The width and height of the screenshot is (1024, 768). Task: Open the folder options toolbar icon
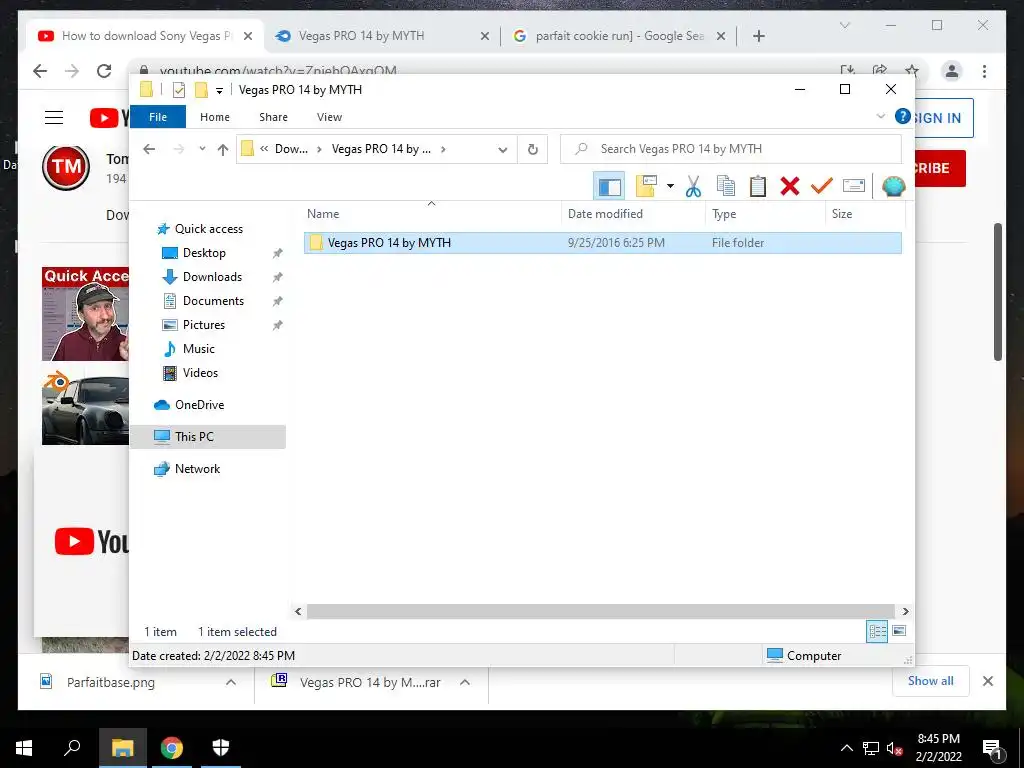[x=646, y=187]
